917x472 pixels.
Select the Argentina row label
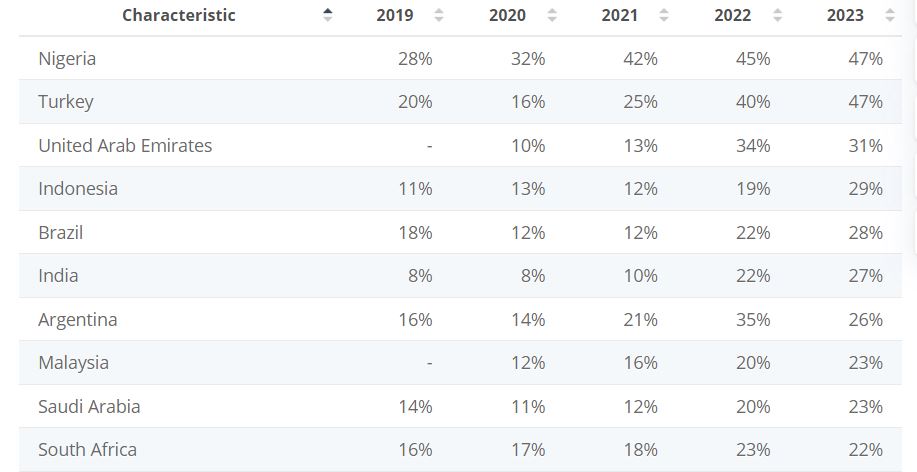[x=77, y=320]
